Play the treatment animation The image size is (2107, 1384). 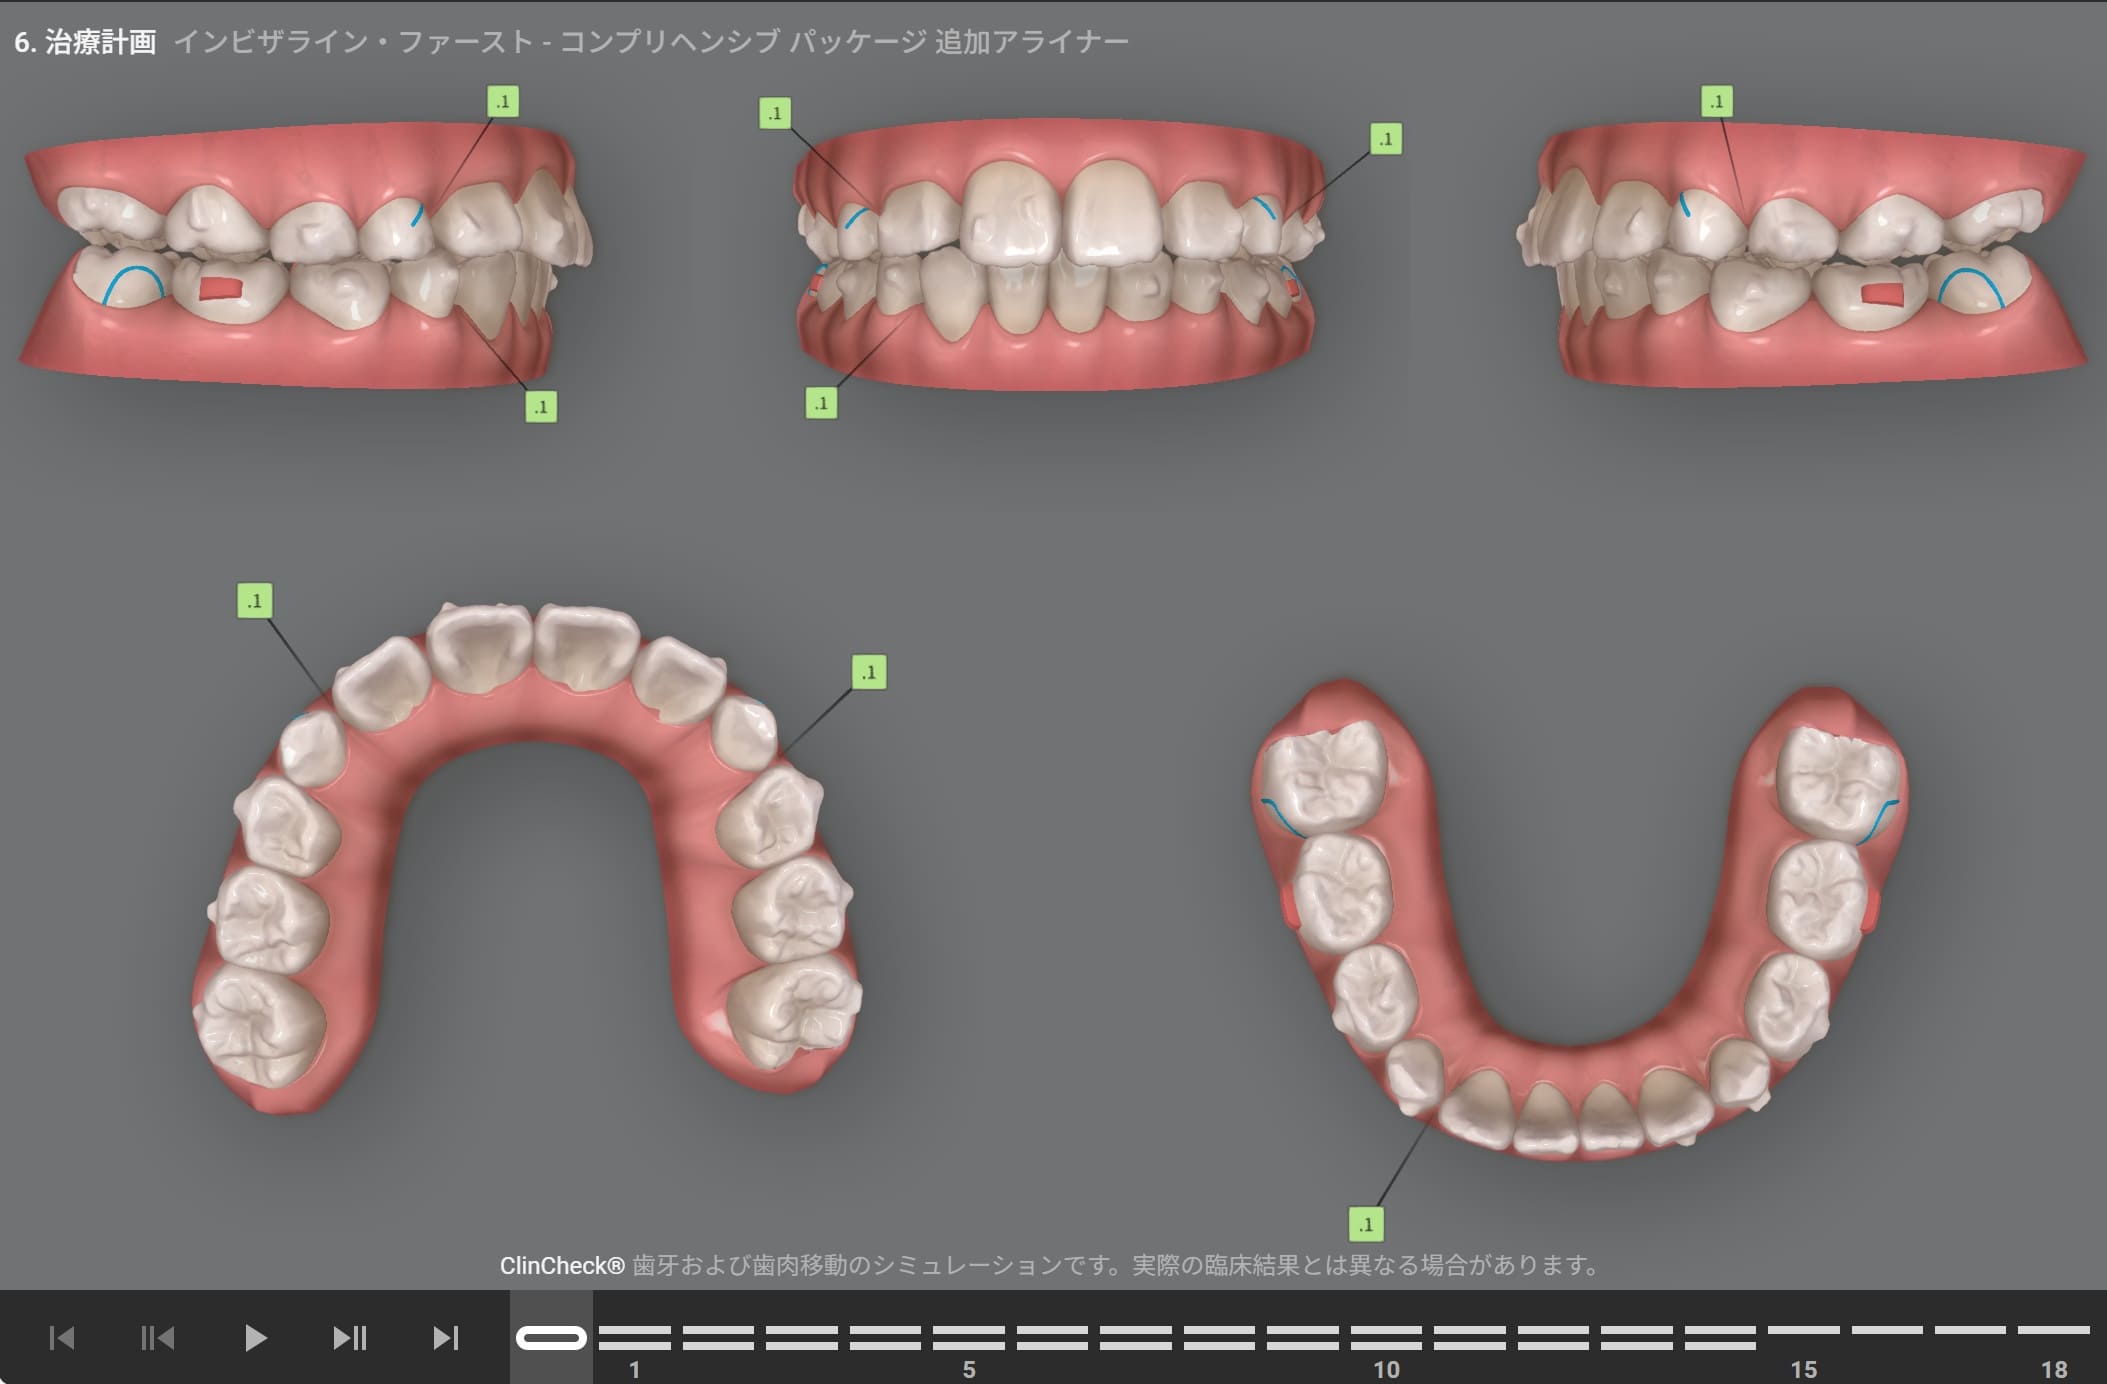coord(255,1338)
